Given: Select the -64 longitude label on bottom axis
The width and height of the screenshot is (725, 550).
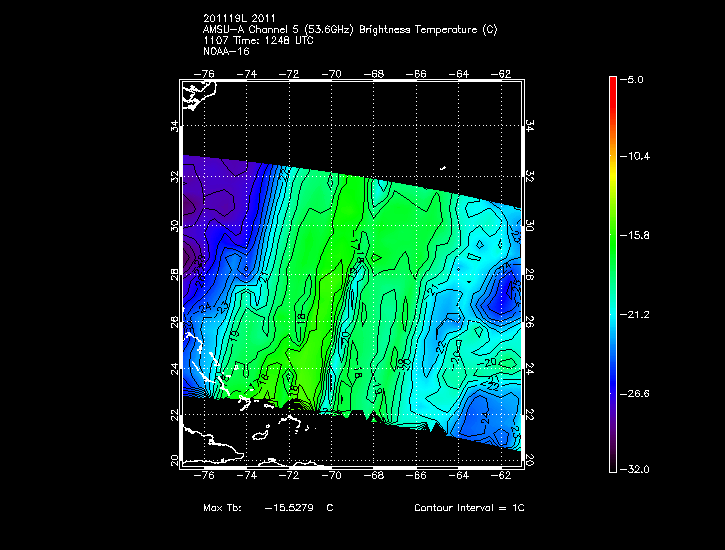Looking at the screenshot, I should (458, 476).
